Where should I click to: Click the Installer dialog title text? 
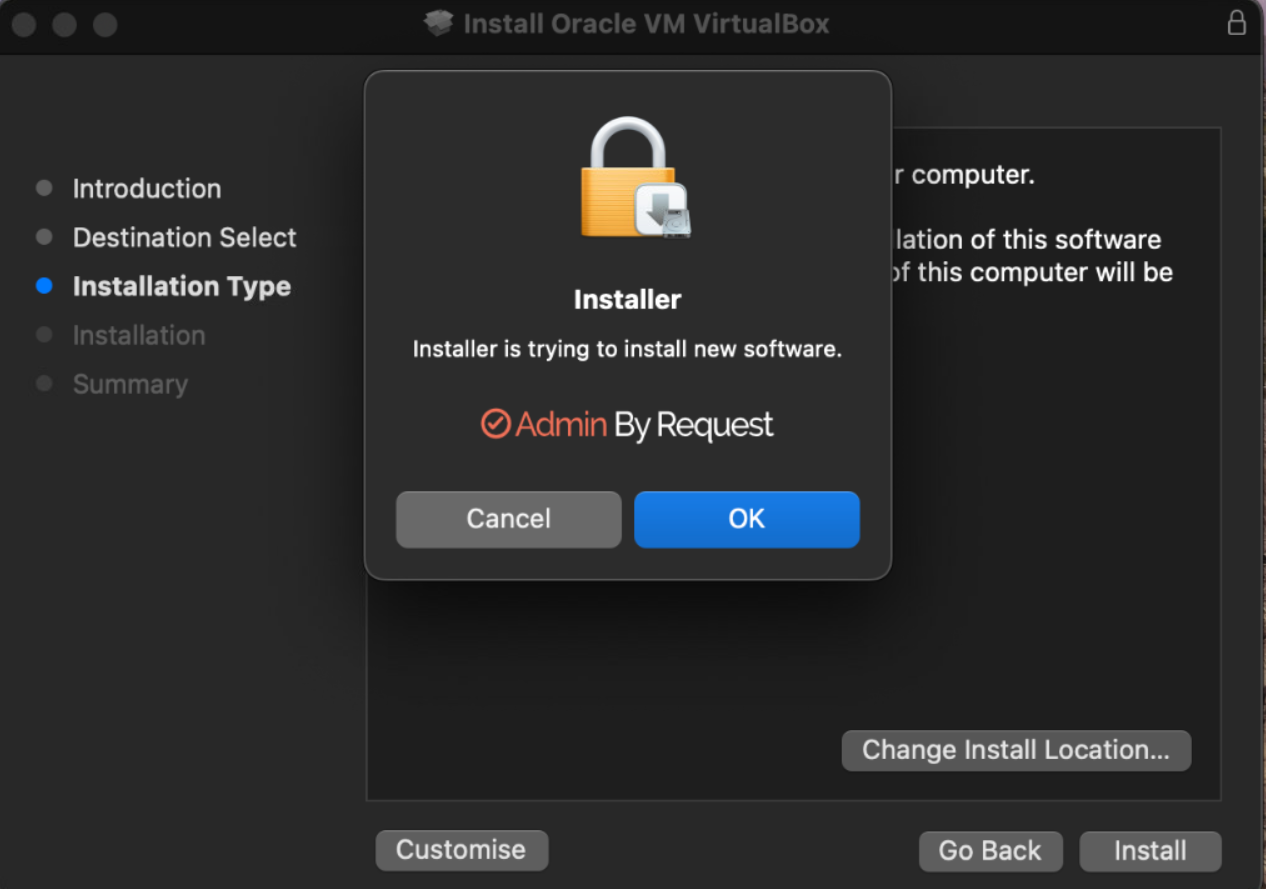pyautogui.click(x=627, y=300)
